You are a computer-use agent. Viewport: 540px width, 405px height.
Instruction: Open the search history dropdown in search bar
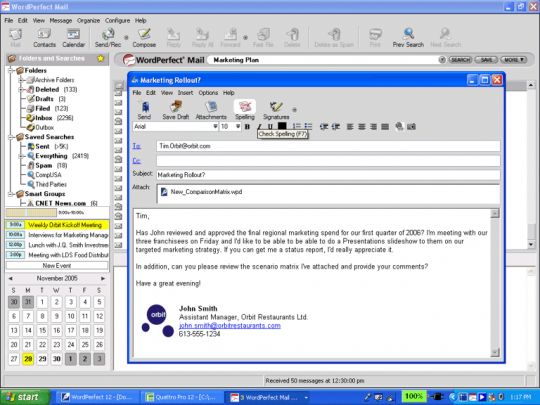click(442, 60)
